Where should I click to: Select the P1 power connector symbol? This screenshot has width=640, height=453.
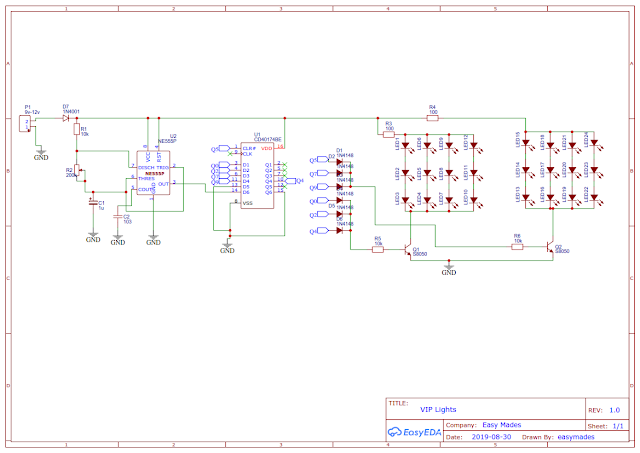click(25, 123)
